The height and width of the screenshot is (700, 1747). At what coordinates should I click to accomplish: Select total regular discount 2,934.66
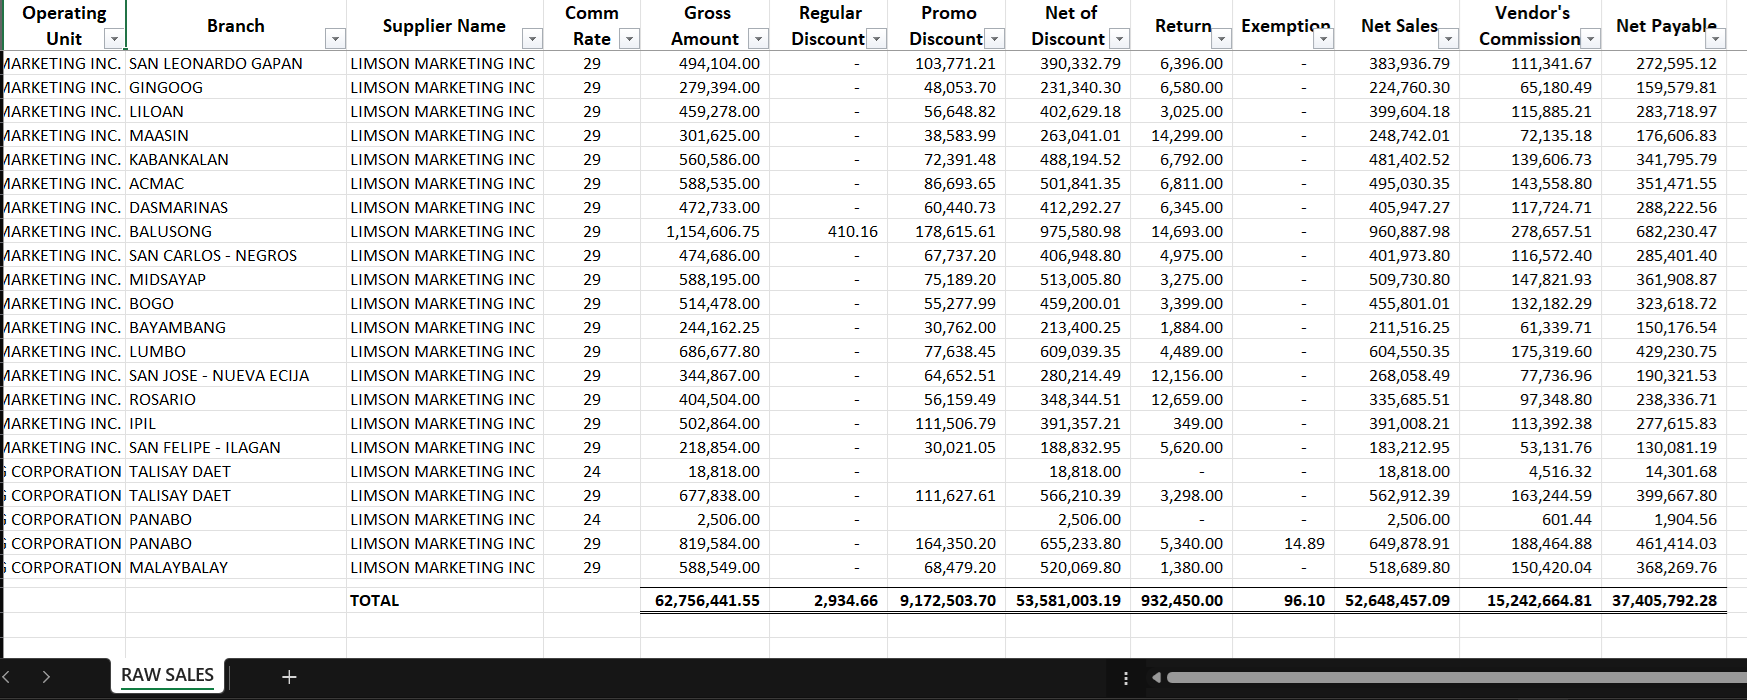tap(827, 601)
